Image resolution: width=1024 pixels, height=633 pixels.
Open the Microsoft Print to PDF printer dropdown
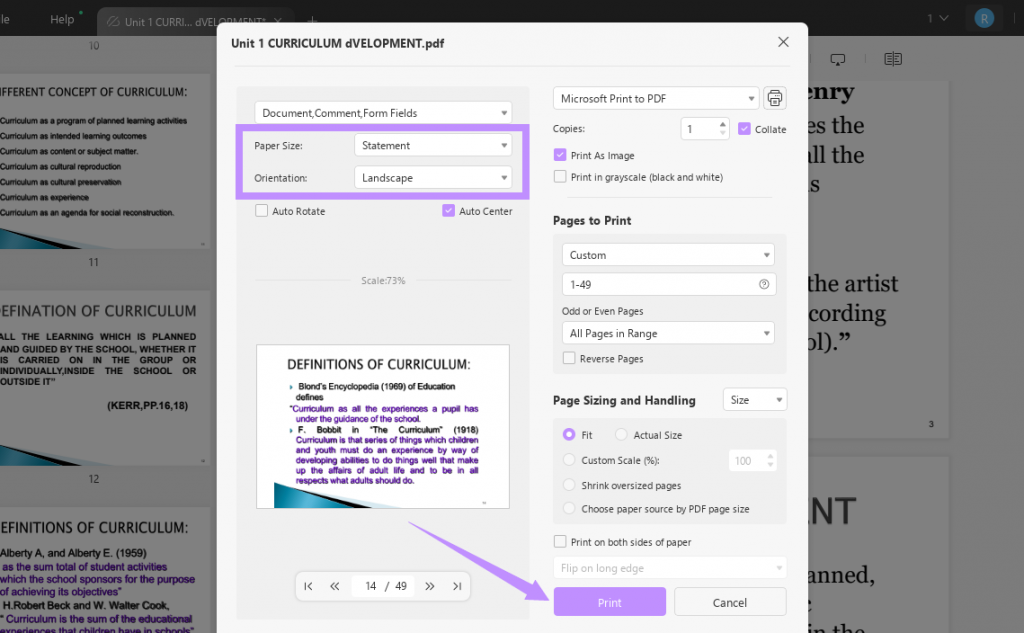pyautogui.click(x=656, y=98)
